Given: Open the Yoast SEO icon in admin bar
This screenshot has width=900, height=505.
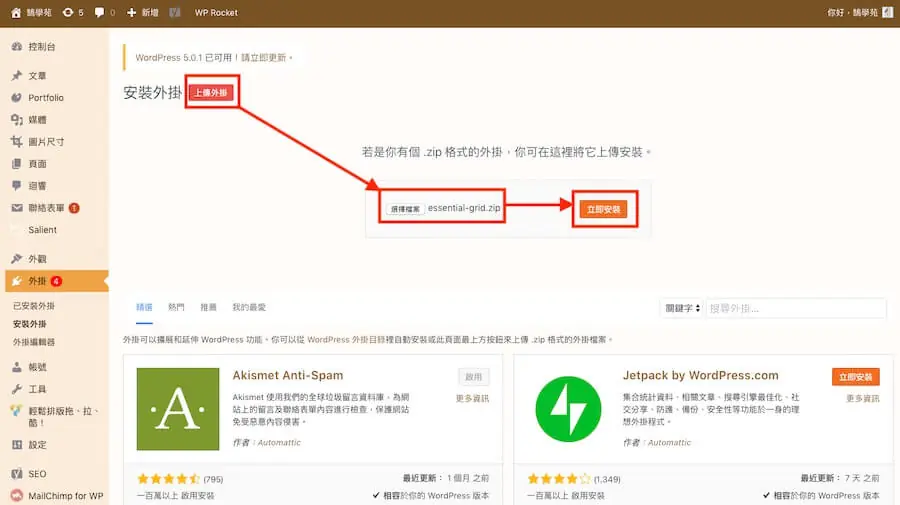Looking at the screenshot, I should (x=175, y=13).
